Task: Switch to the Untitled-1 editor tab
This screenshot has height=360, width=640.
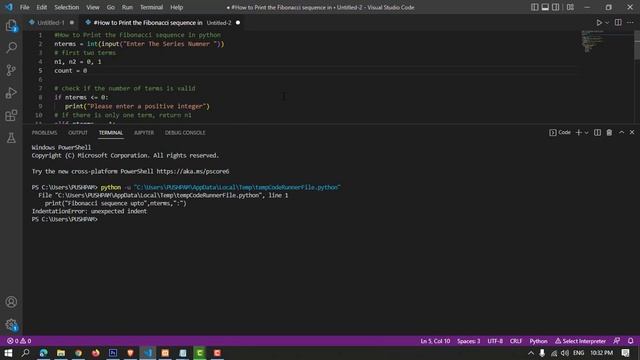Action: [51, 23]
